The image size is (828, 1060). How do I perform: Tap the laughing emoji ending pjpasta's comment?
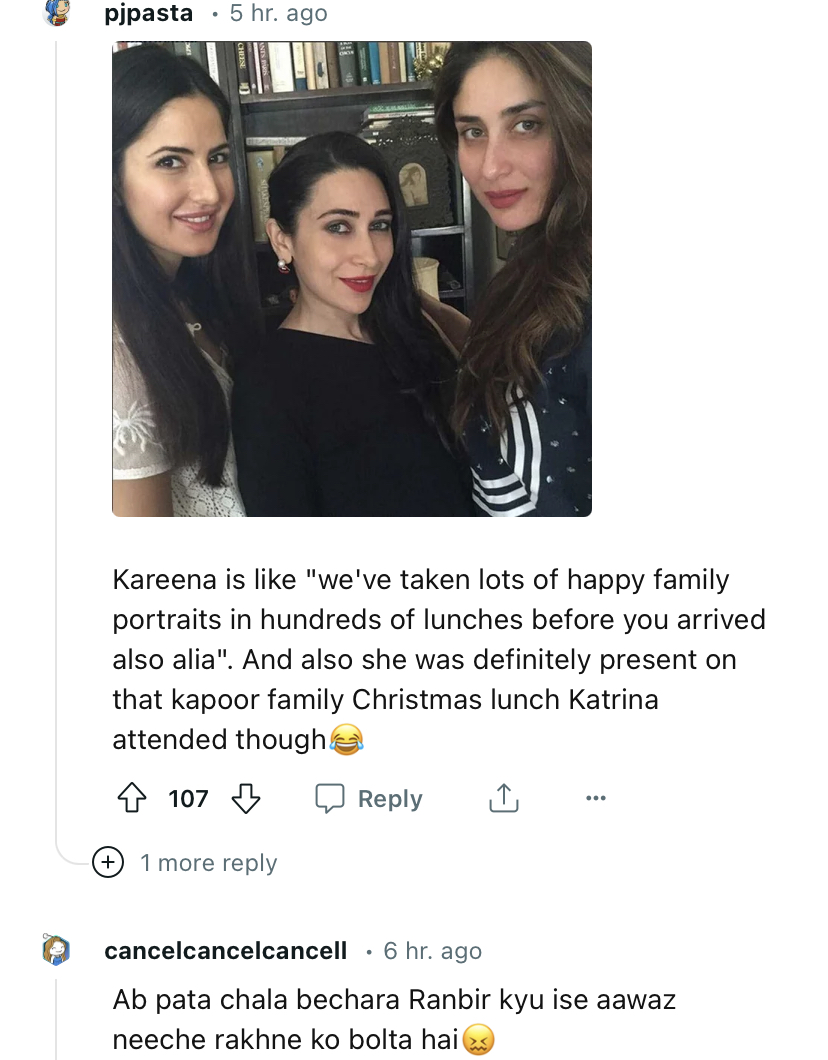pyautogui.click(x=345, y=740)
